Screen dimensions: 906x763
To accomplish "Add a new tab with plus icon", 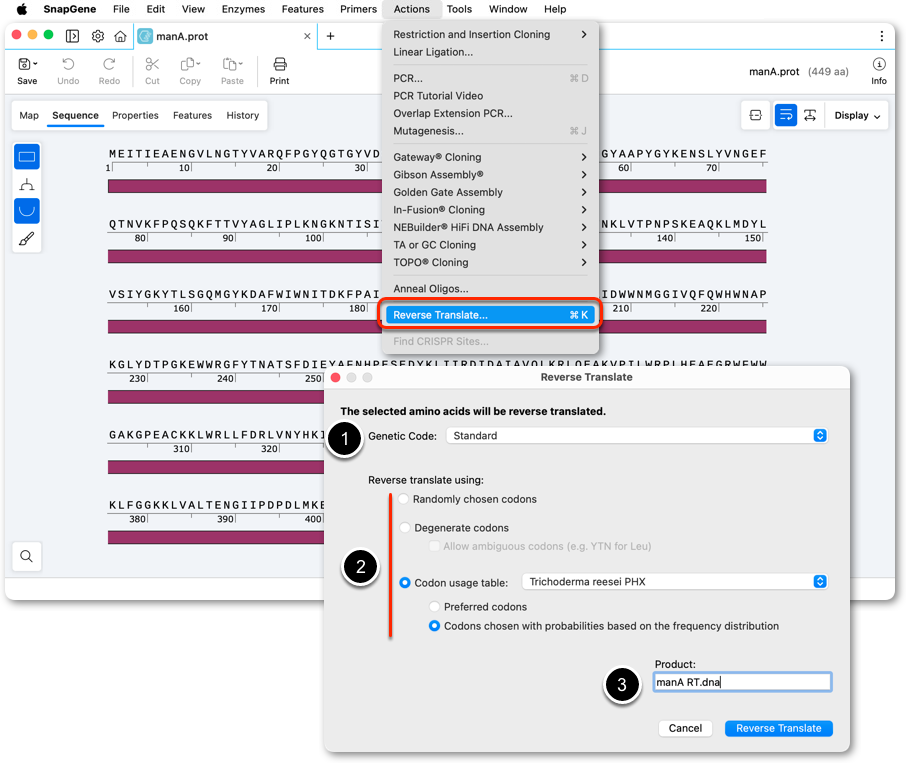I will pos(331,36).
